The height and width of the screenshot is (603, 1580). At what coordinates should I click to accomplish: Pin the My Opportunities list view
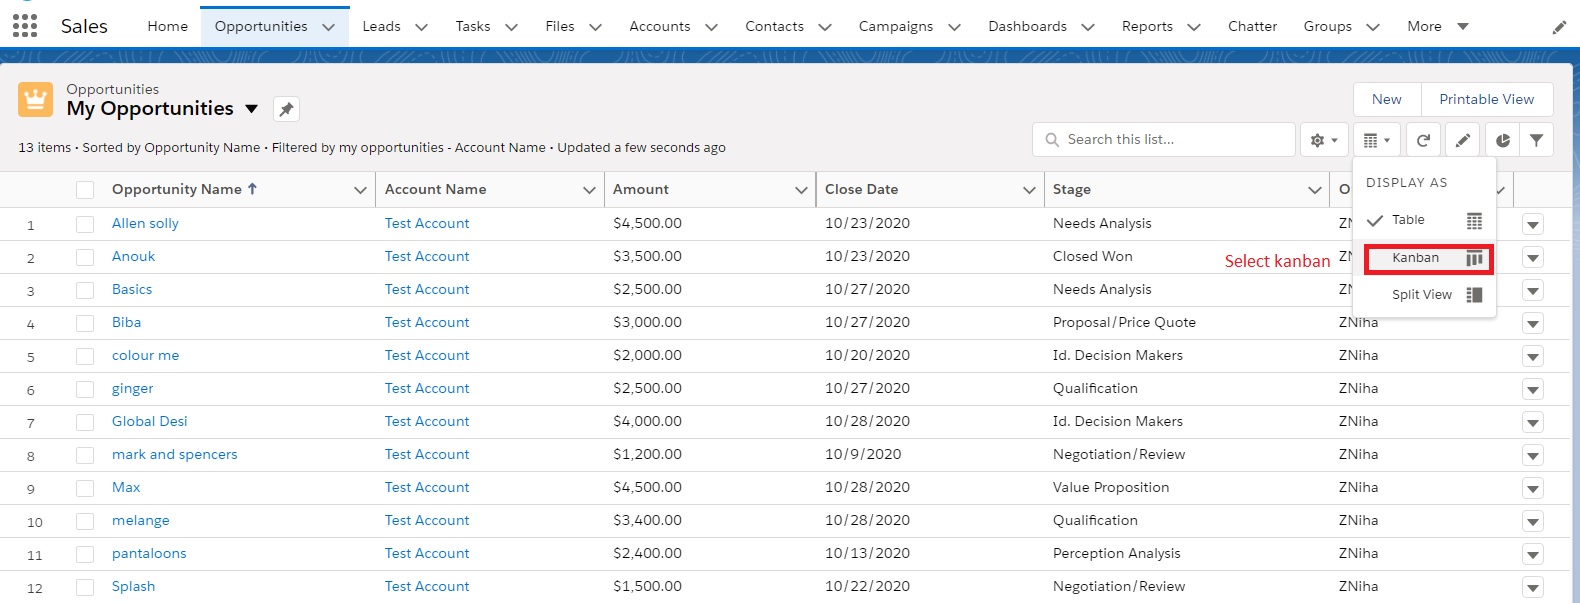point(286,109)
